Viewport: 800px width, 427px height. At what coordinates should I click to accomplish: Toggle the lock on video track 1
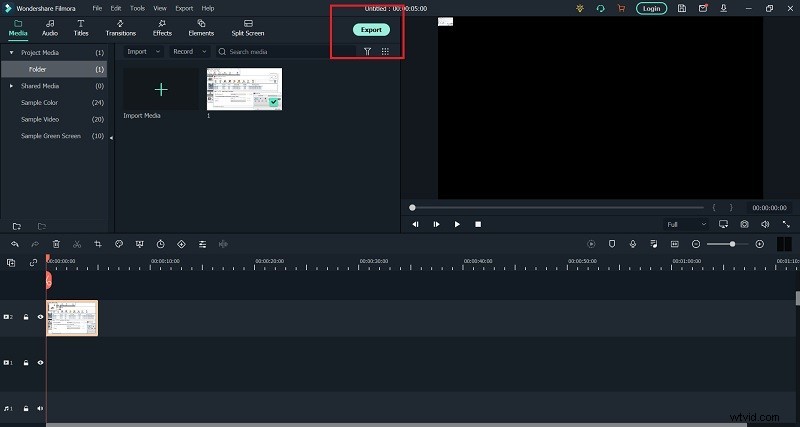pos(26,362)
